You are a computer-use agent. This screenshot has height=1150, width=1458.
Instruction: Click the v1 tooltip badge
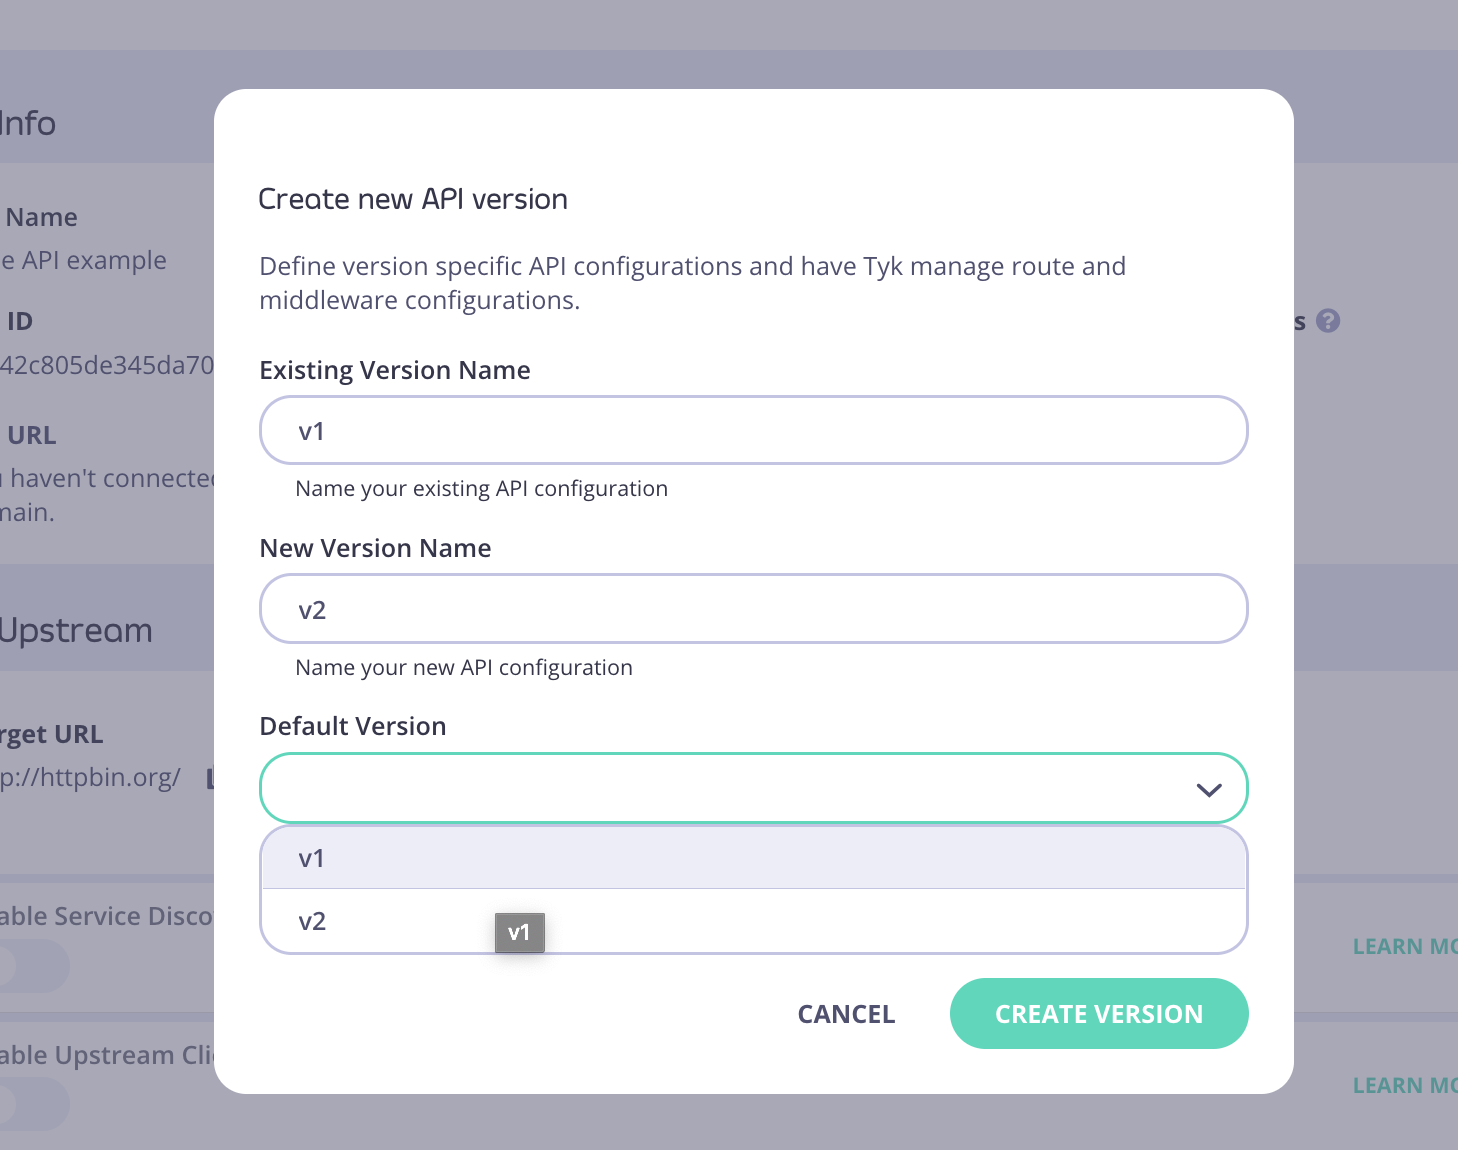tap(520, 932)
